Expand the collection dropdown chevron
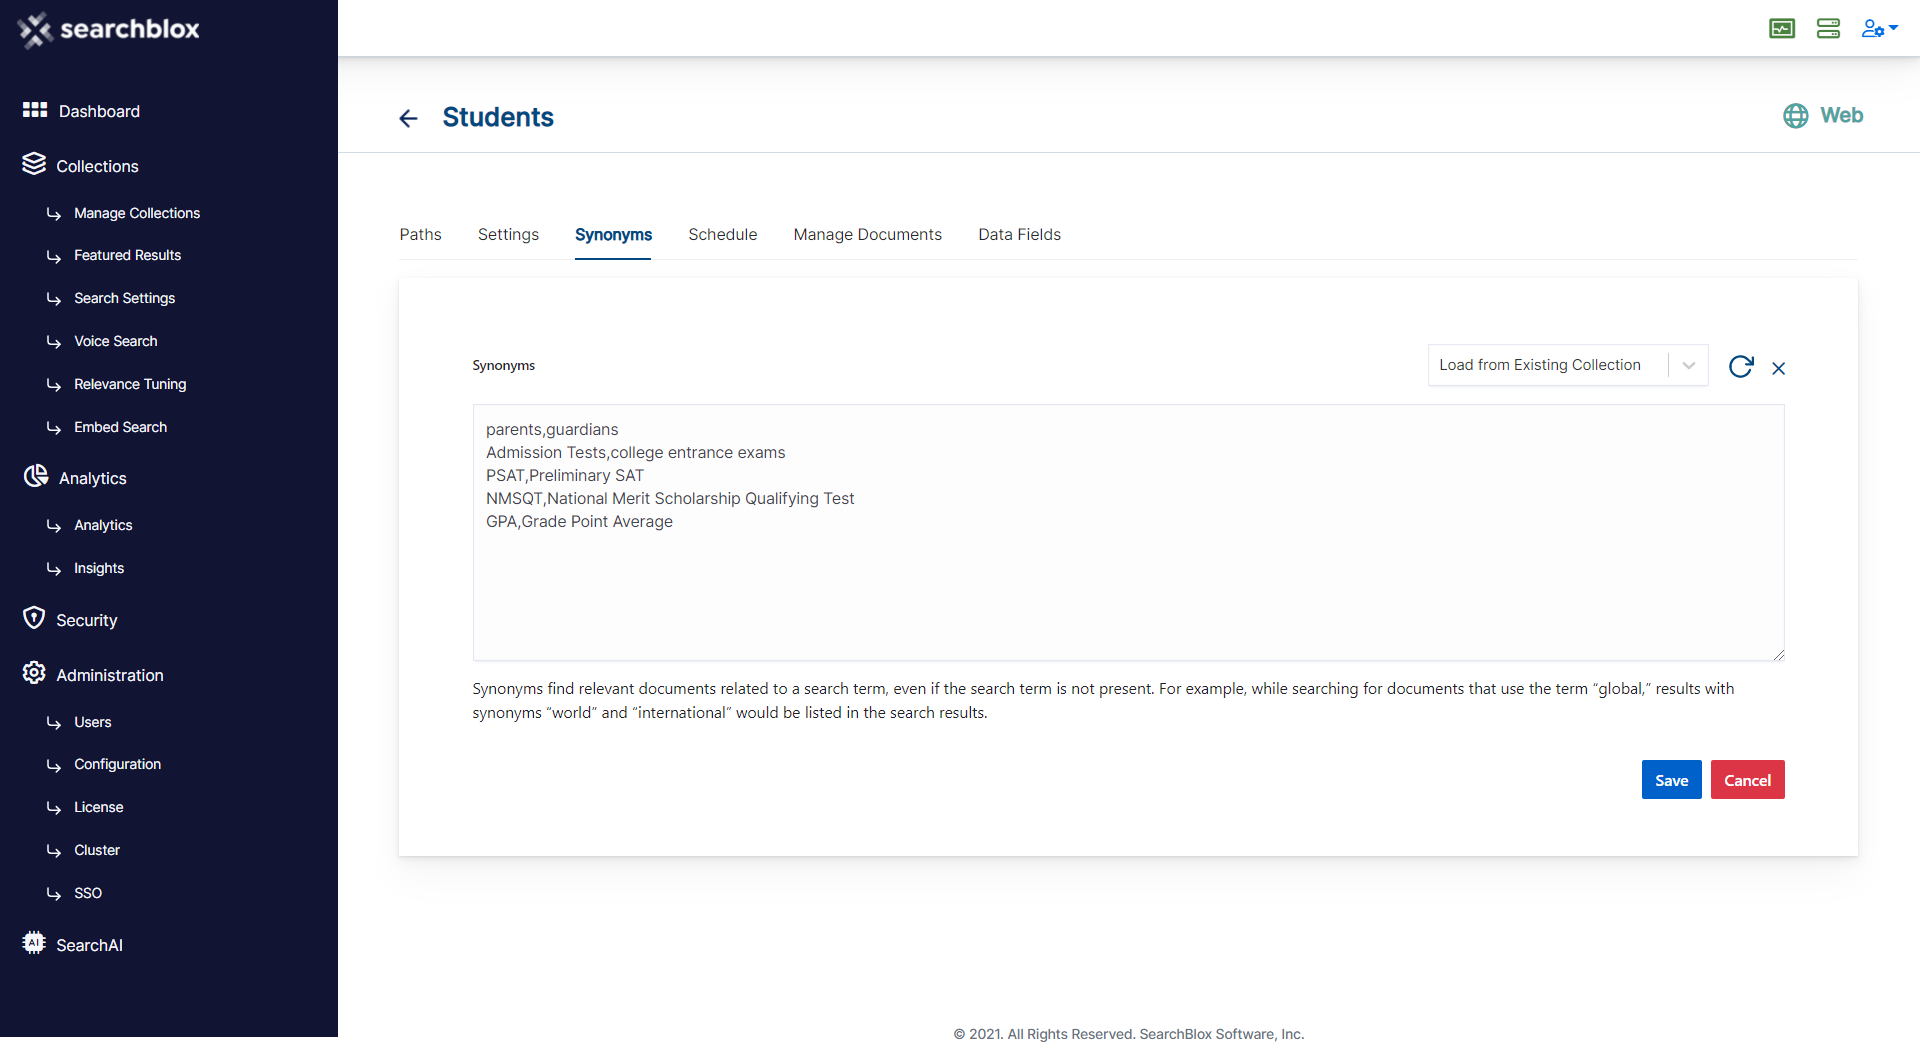Screen dimensions: 1920x1061 pos(1688,365)
